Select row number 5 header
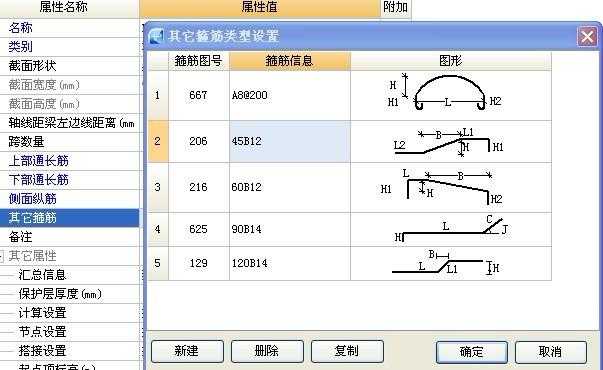603x370 pixels. click(x=158, y=263)
